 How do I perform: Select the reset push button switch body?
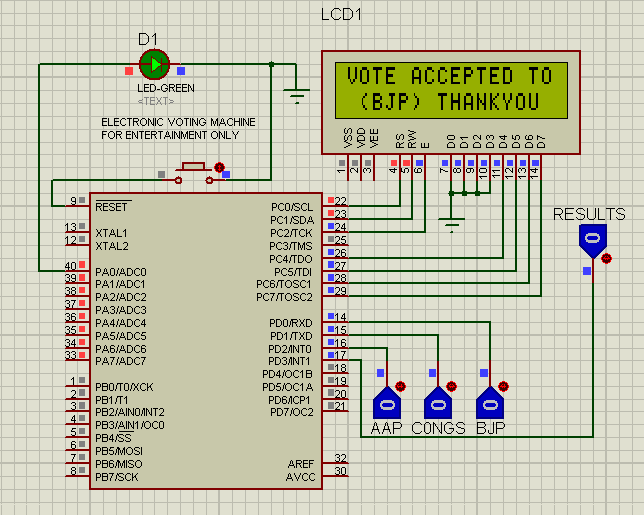click(x=193, y=173)
